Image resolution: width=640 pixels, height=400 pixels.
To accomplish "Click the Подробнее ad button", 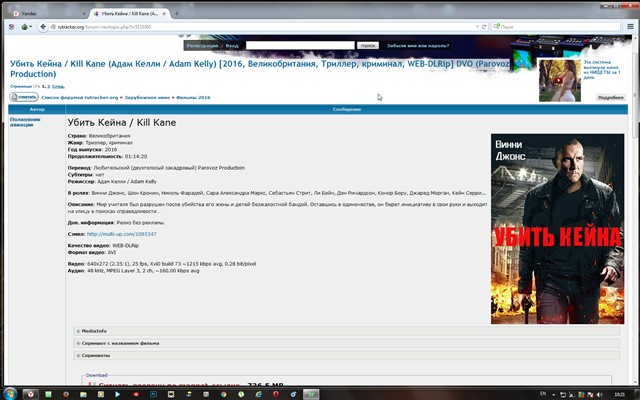I will click(611, 98).
